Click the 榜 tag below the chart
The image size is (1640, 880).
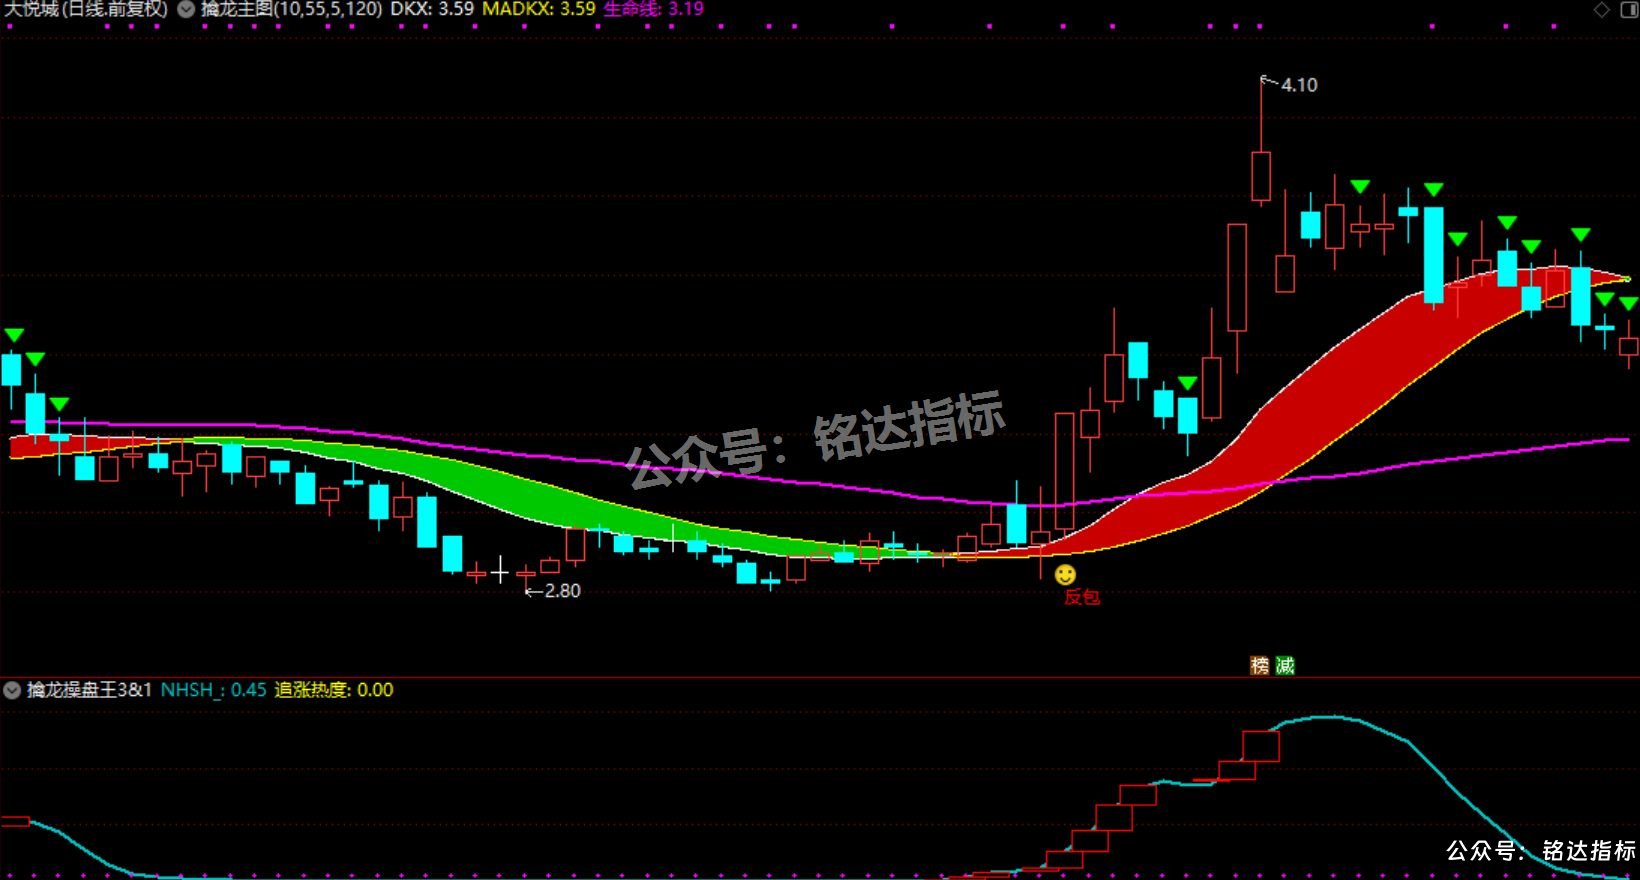point(1260,665)
